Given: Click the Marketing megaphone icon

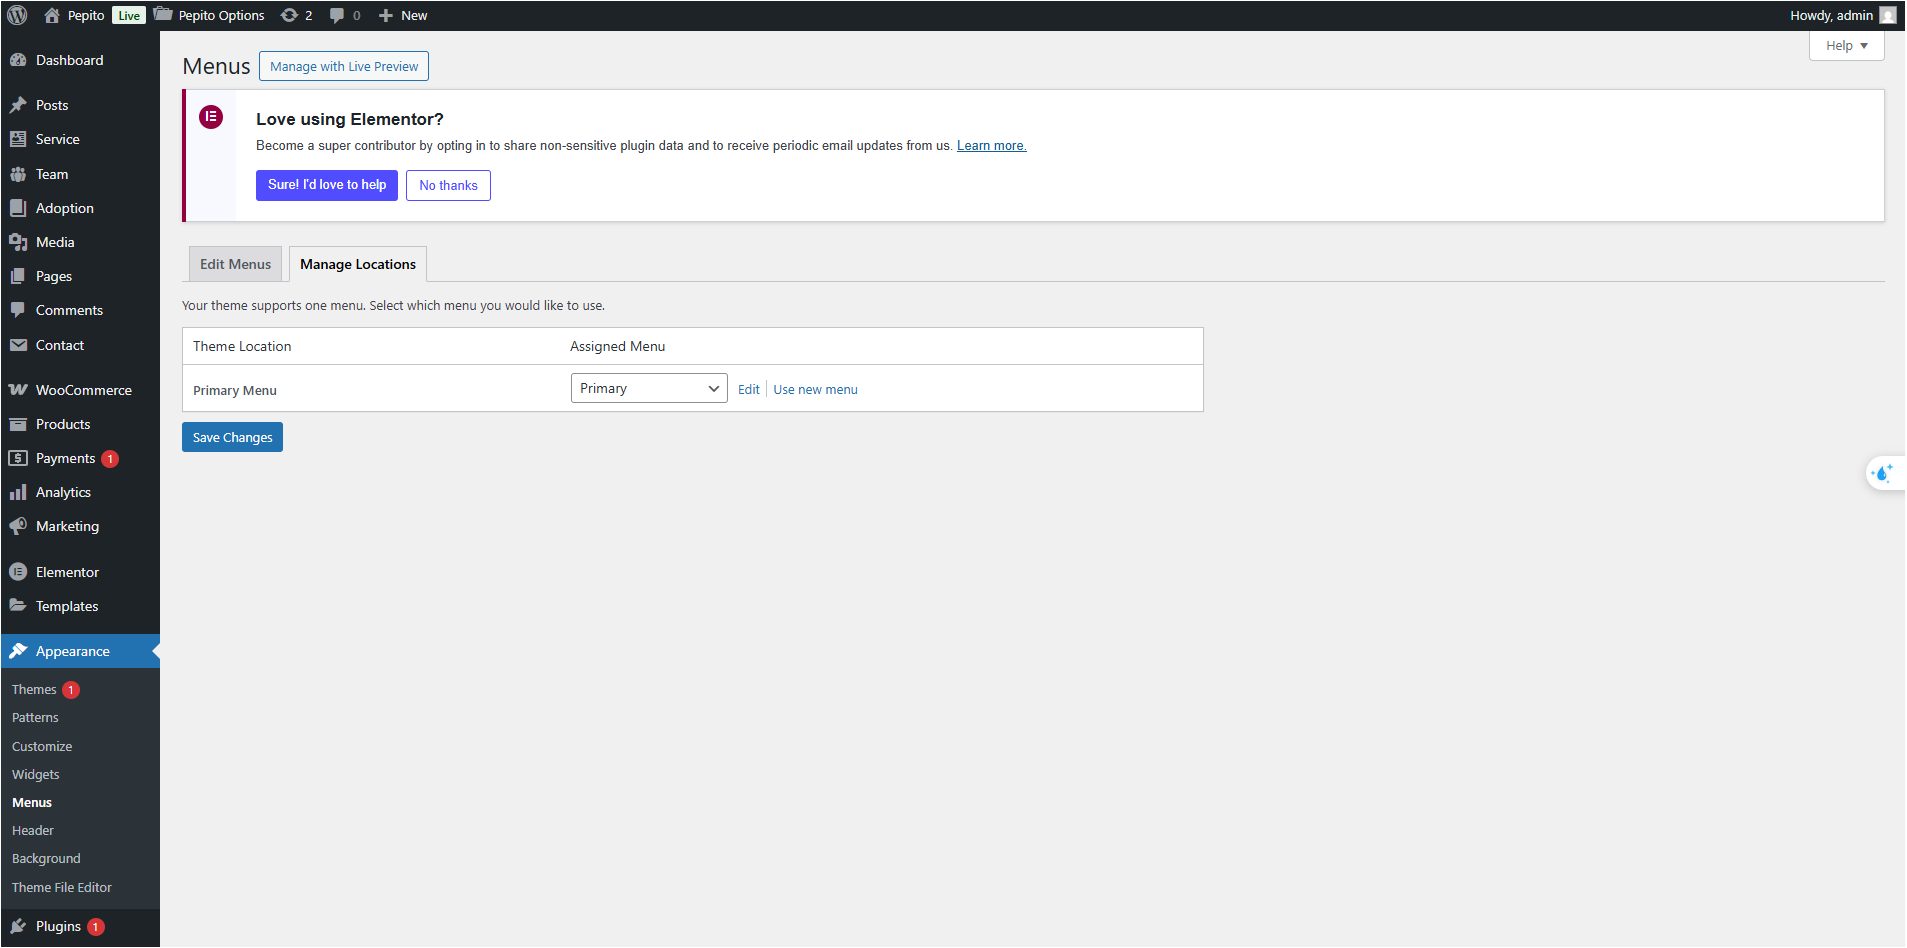Looking at the screenshot, I should click(x=18, y=526).
